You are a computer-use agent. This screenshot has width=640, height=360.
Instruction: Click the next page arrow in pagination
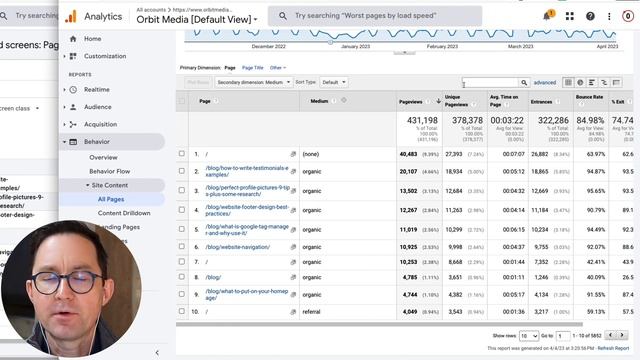pos(622,335)
